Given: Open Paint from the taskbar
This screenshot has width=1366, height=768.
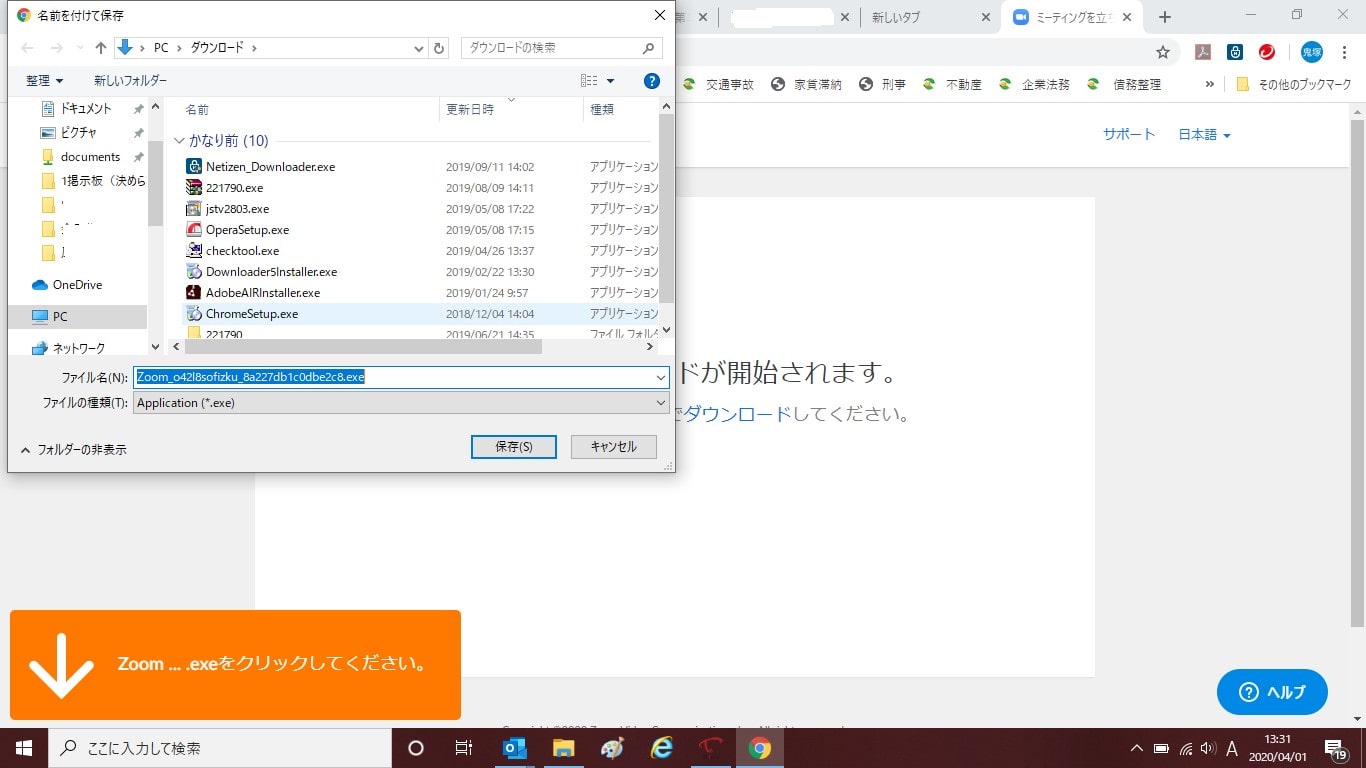Looking at the screenshot, I should 613,748.
